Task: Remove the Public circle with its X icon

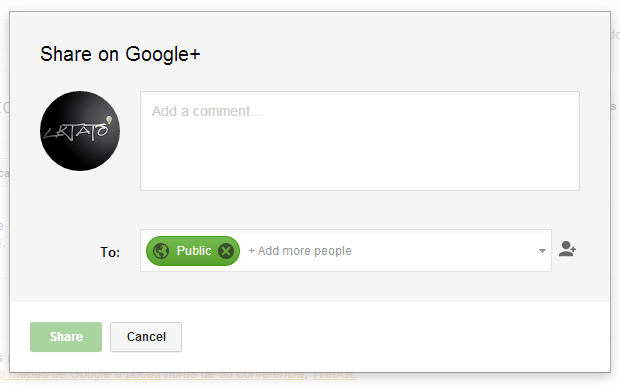Action: click(226, 251)
